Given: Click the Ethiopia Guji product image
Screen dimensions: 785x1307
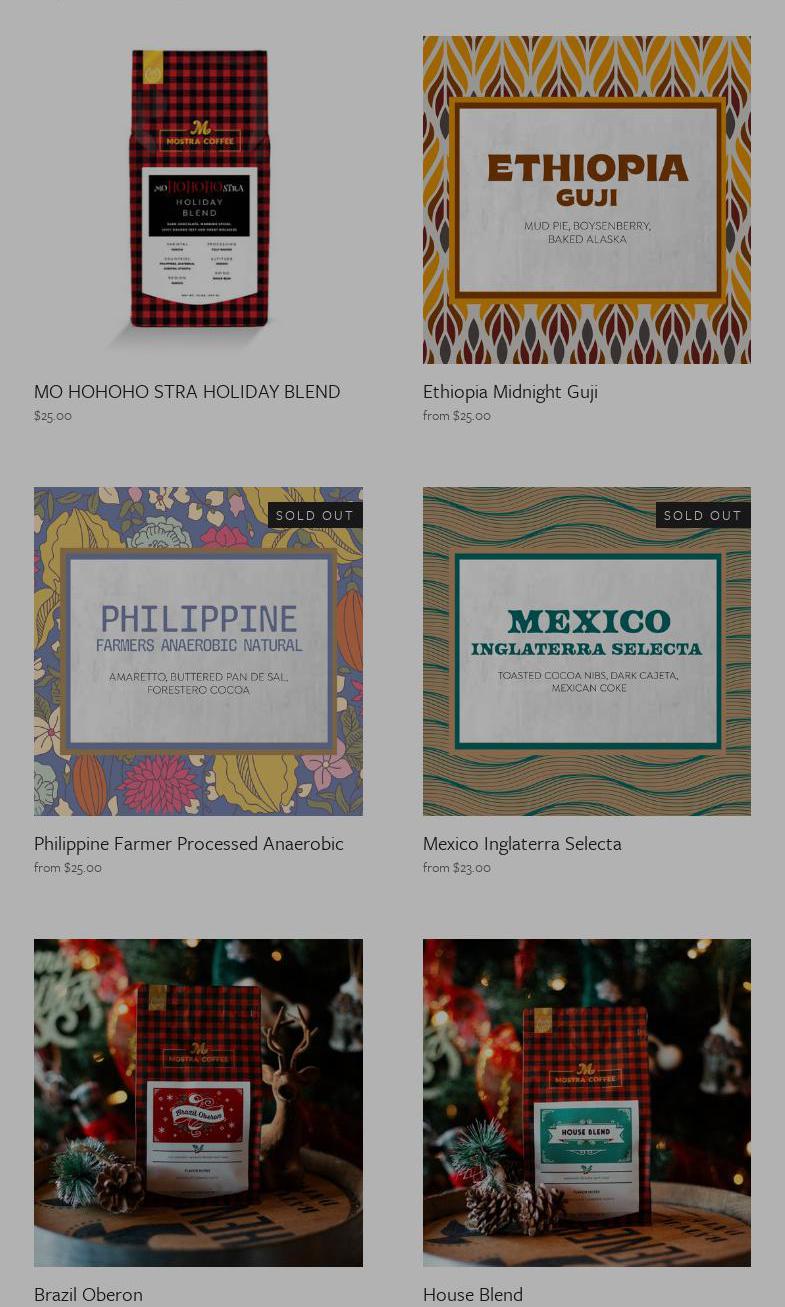Looking at the screenshot, I should 587,200.
